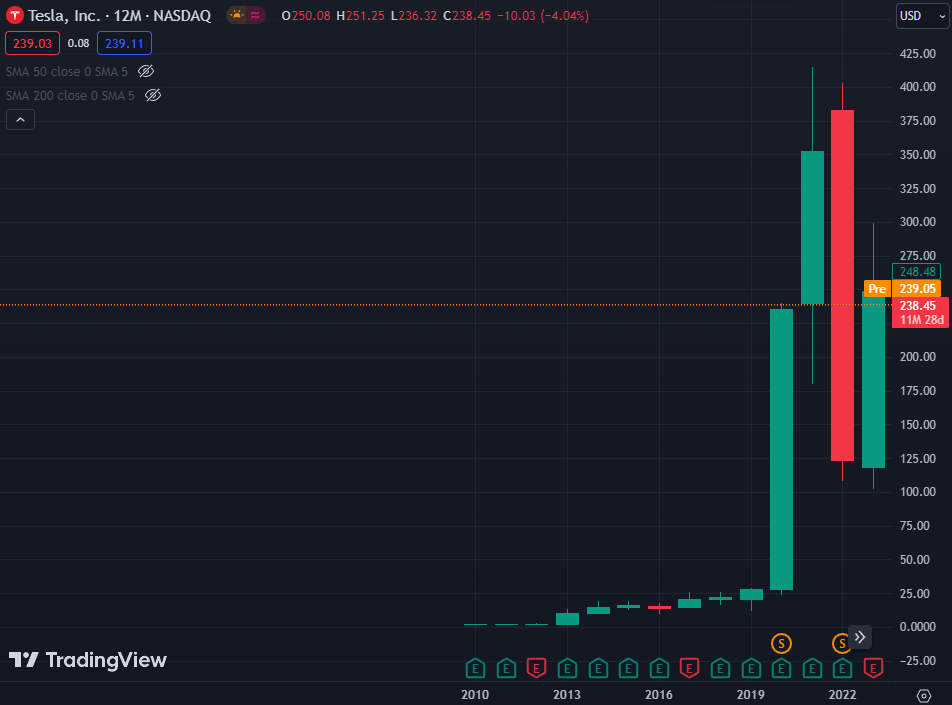Open the earnings marker above the 2010 label
The width and height of the screenshot is (952, 705).
click(475, 669)
